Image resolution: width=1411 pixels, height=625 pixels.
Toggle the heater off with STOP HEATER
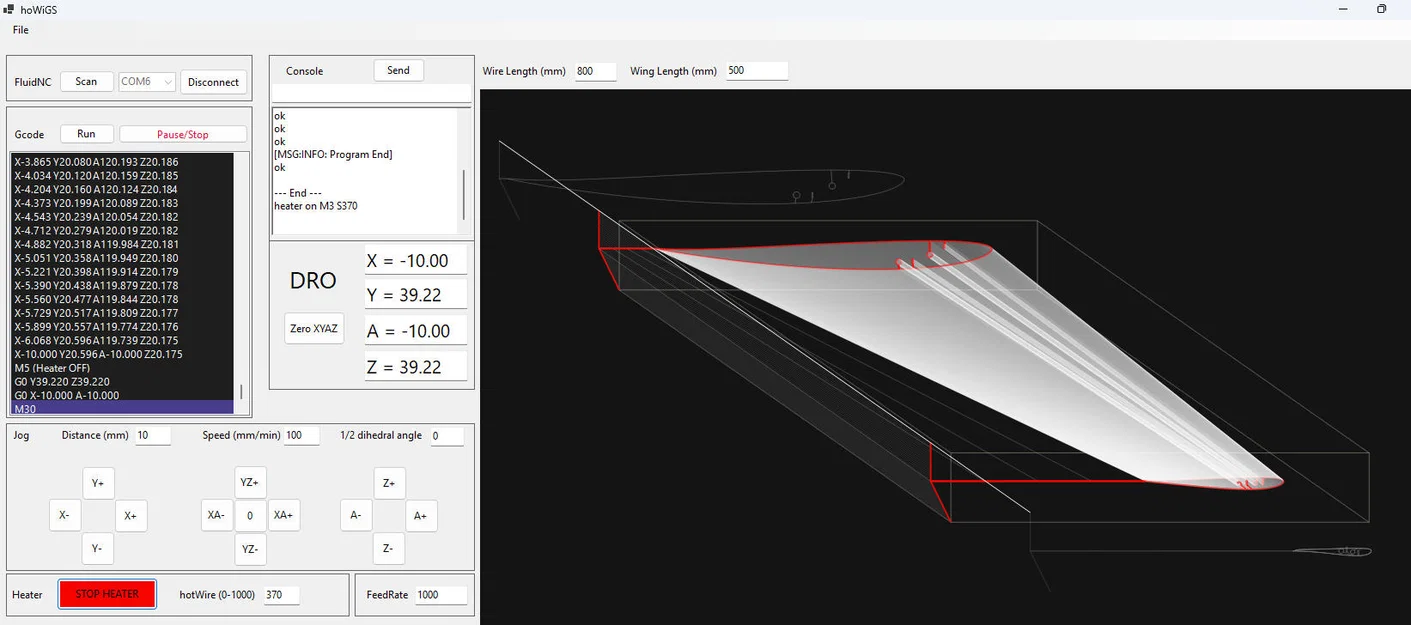106,594
